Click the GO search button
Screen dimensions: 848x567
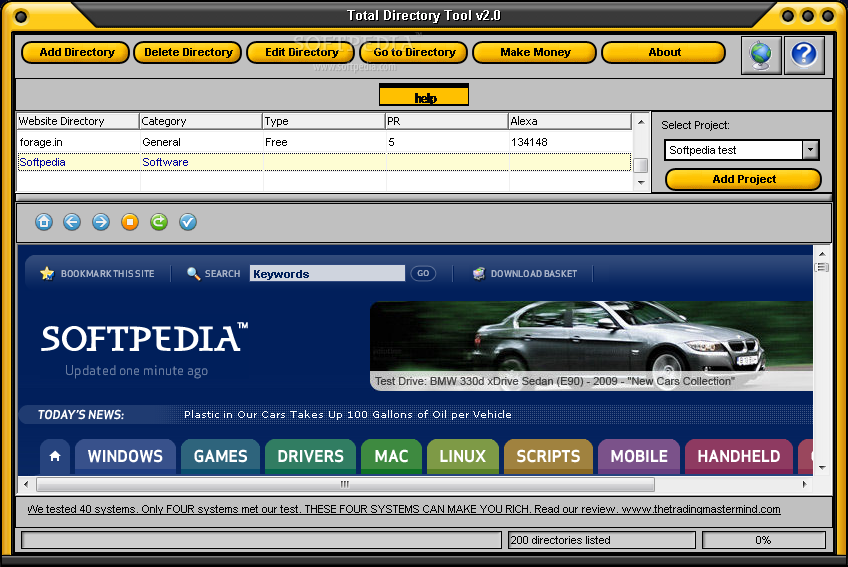[423, 273]
